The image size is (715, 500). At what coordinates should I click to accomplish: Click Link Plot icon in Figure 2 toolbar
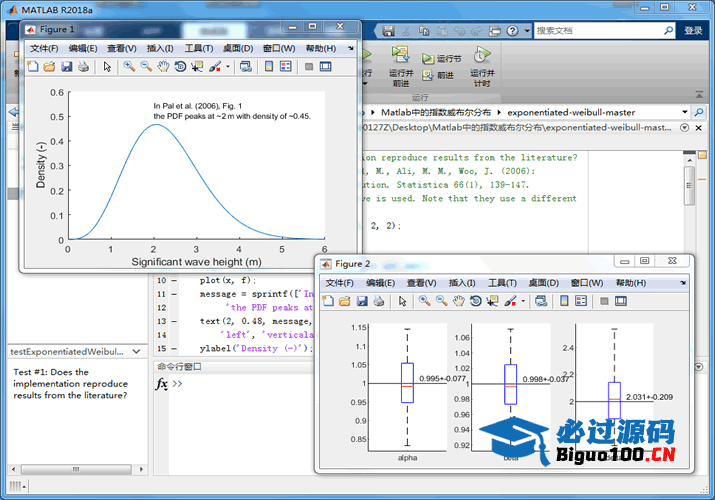(541, 301)
